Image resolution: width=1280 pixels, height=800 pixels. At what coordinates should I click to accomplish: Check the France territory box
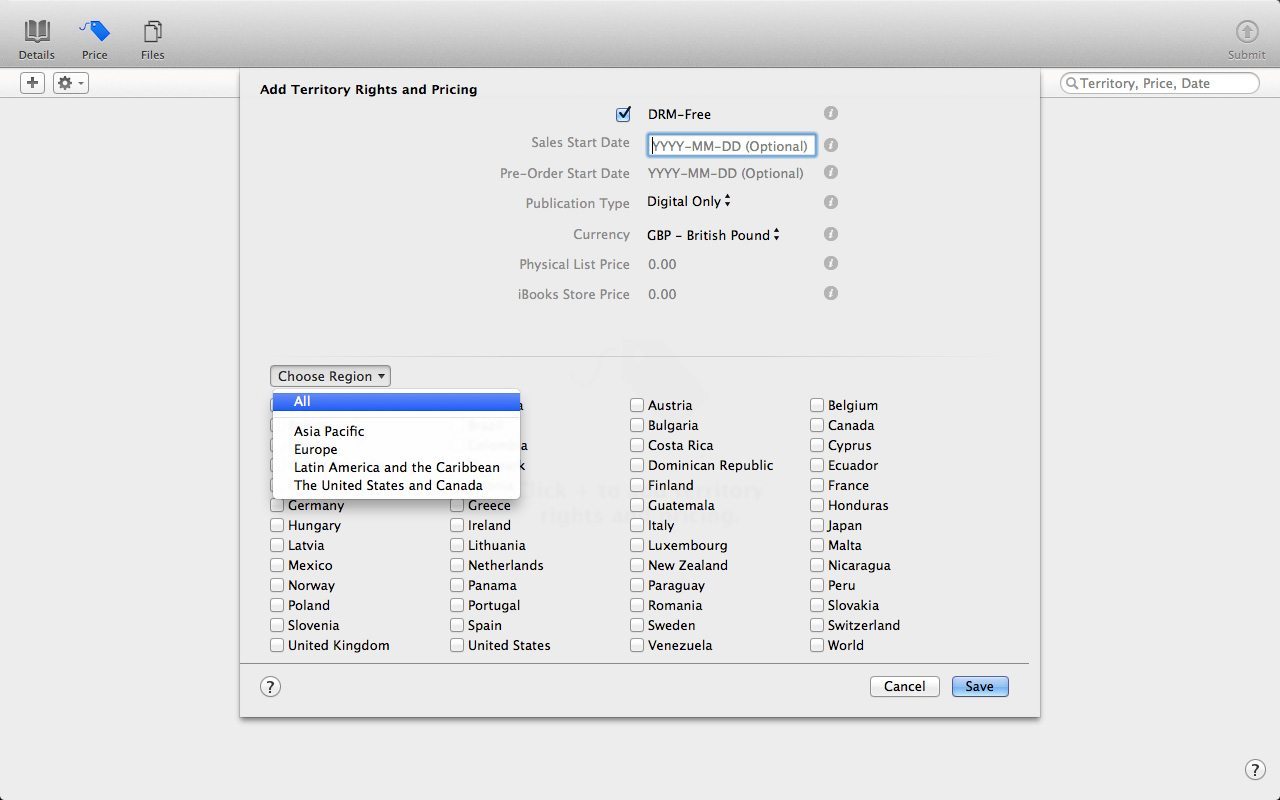coord(817,485)
